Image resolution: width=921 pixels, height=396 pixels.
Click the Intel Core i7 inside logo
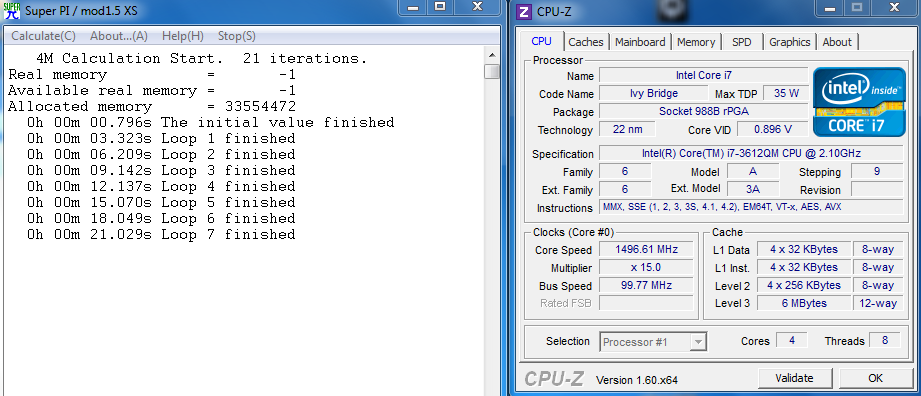859,102
